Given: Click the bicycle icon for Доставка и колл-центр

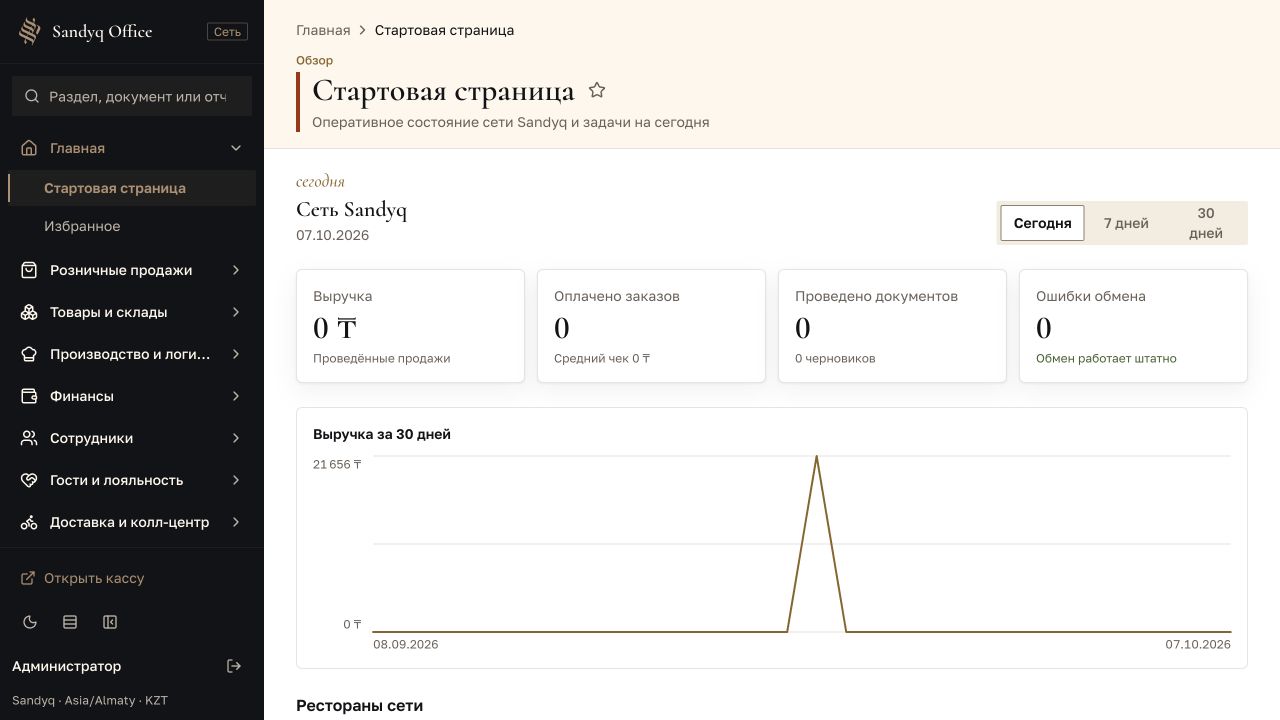Looking at the screenshot, I should pos(29,522).
